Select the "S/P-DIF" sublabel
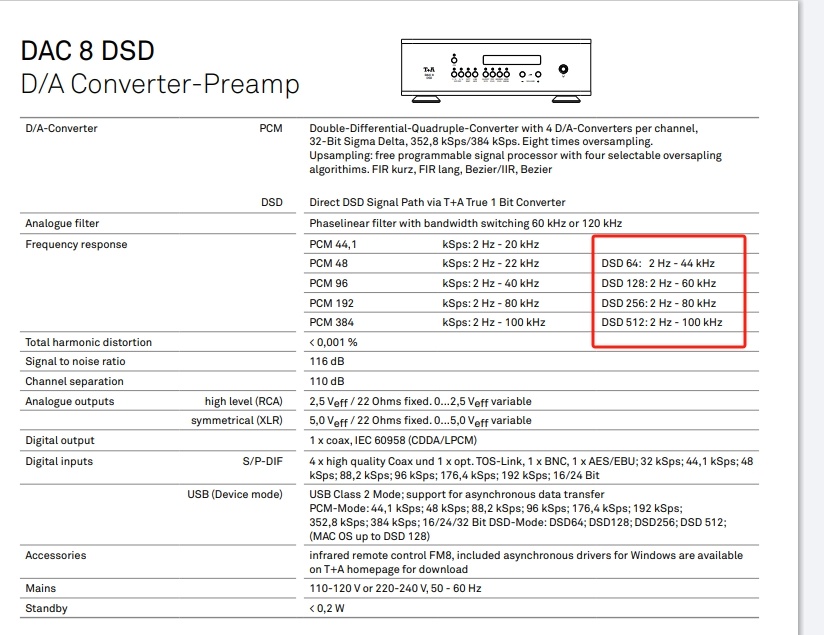 pos(262,462)
